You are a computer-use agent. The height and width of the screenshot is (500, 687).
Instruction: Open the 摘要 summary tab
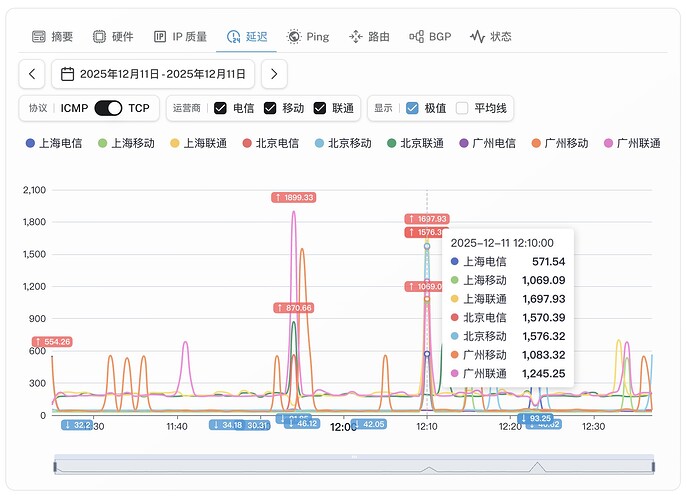coord(52,36)
